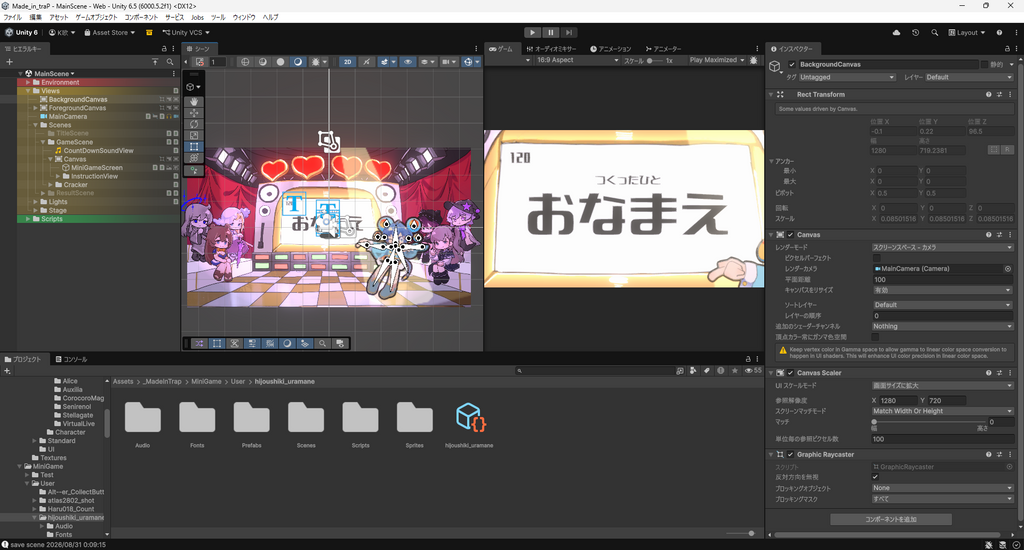Click the 平面距離 value field
This screenshot has width=1024, height=550.
click(x=942, y=280)
